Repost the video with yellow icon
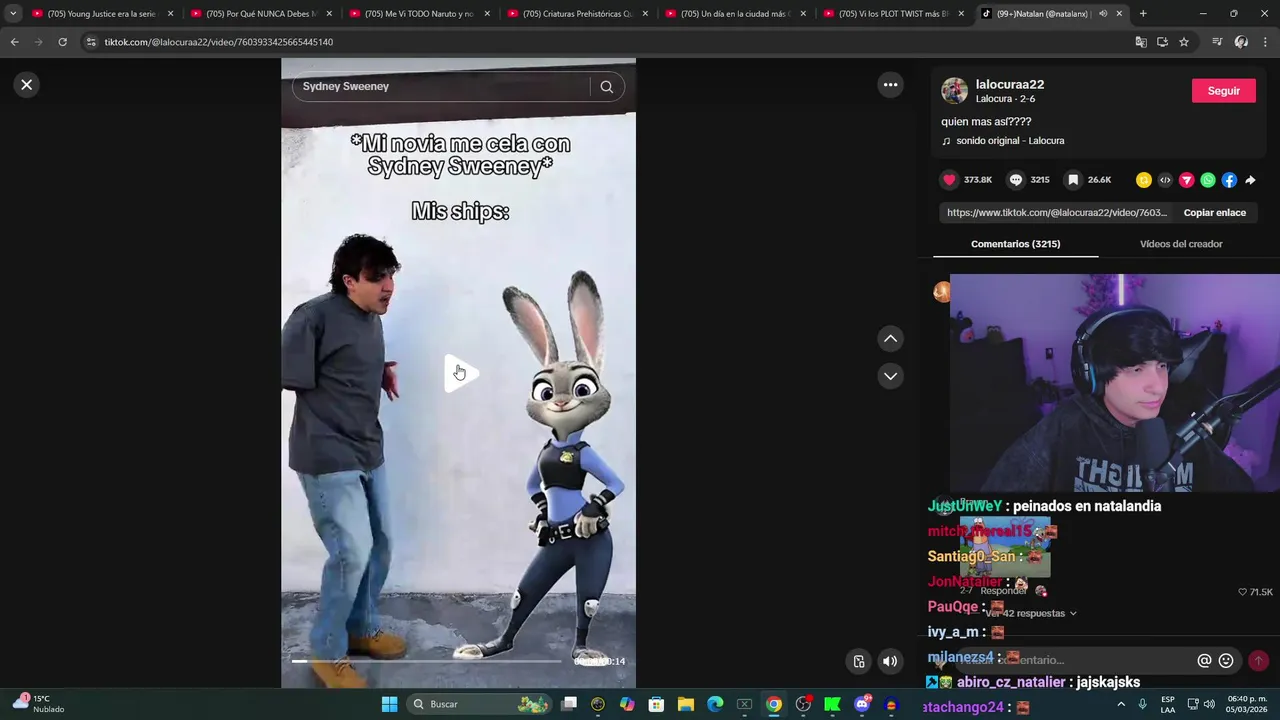 pyautogui.click(x=1144, y=180)
